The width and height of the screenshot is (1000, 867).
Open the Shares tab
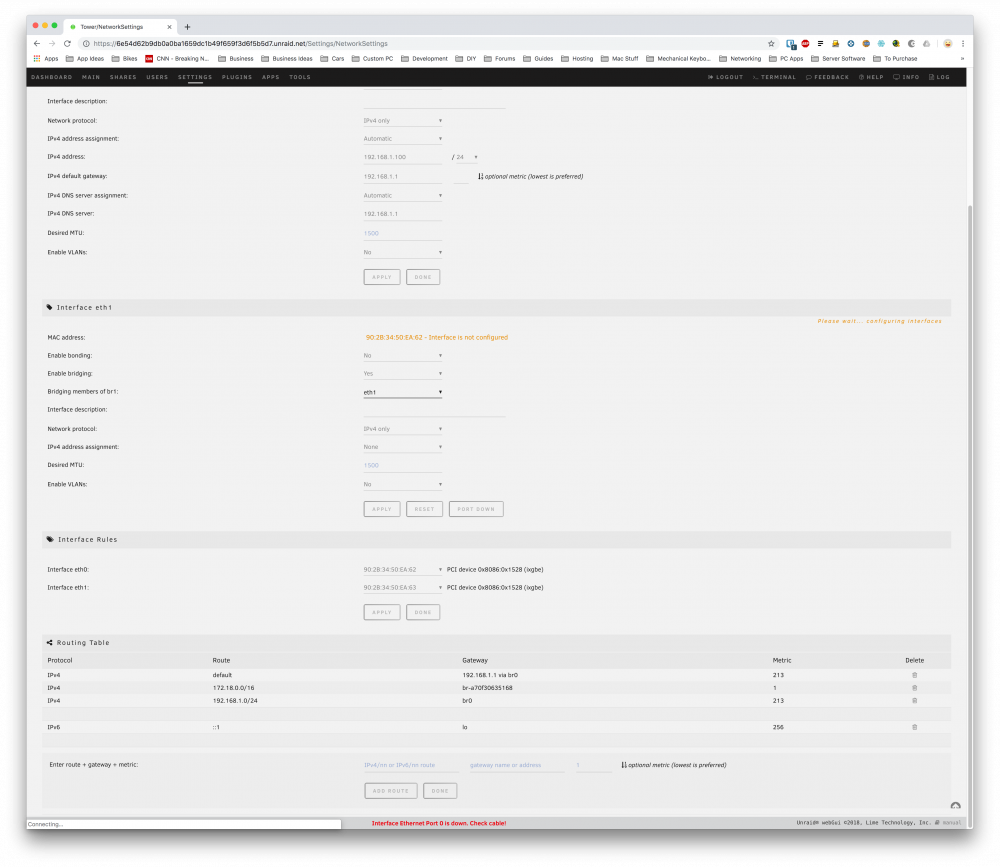[123, 77]
